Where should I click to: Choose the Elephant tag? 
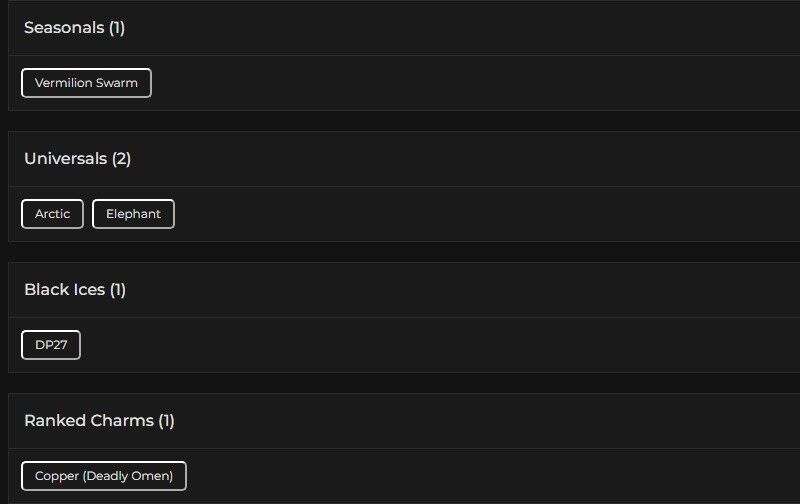point(133,214)
